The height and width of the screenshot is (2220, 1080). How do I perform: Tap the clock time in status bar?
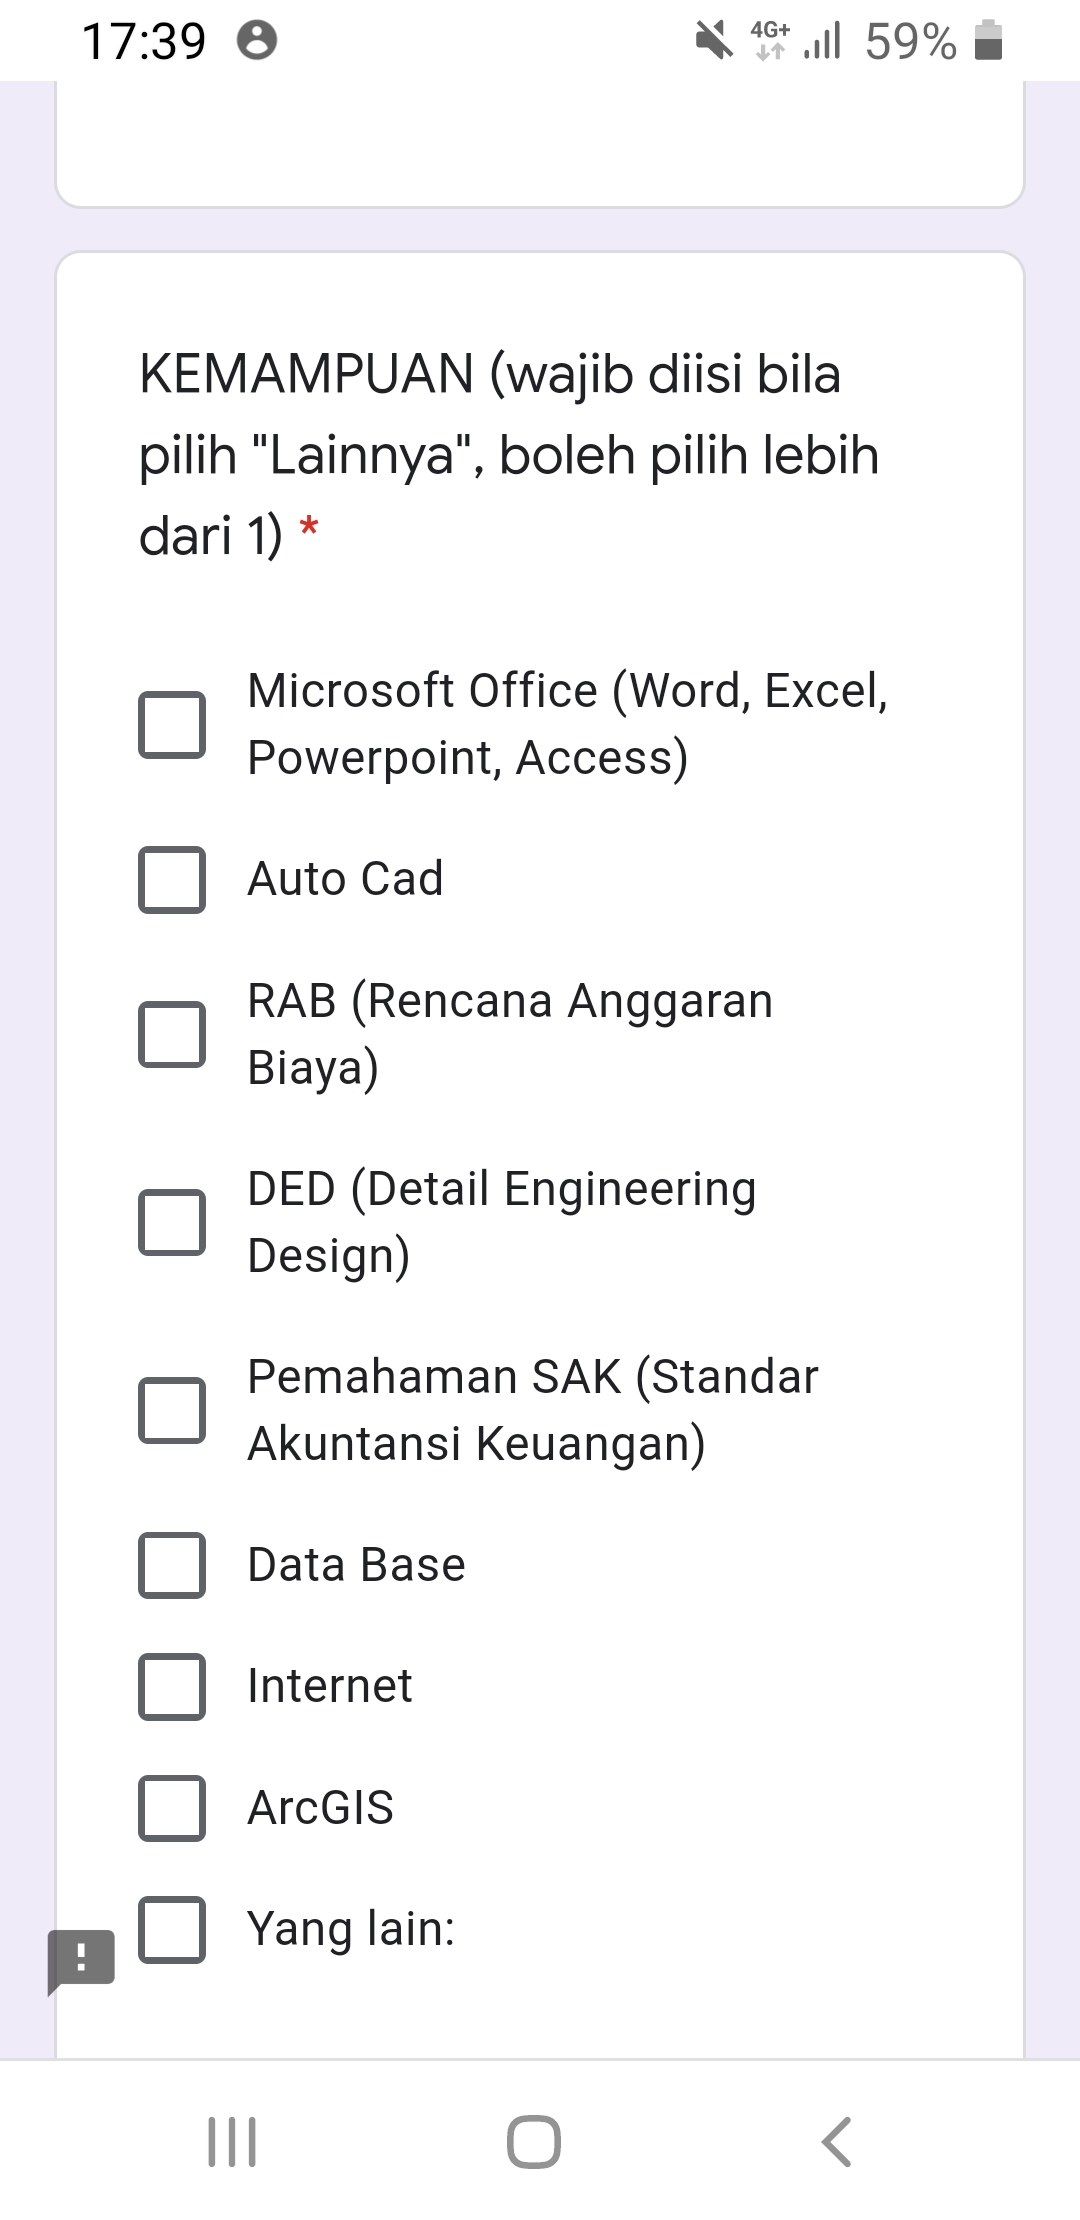coord(144,41)
